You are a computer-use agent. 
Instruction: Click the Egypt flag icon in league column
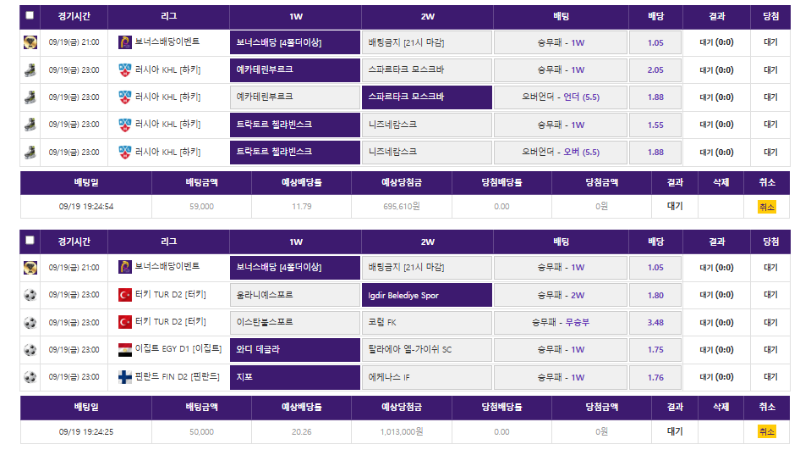coord(125,350)
